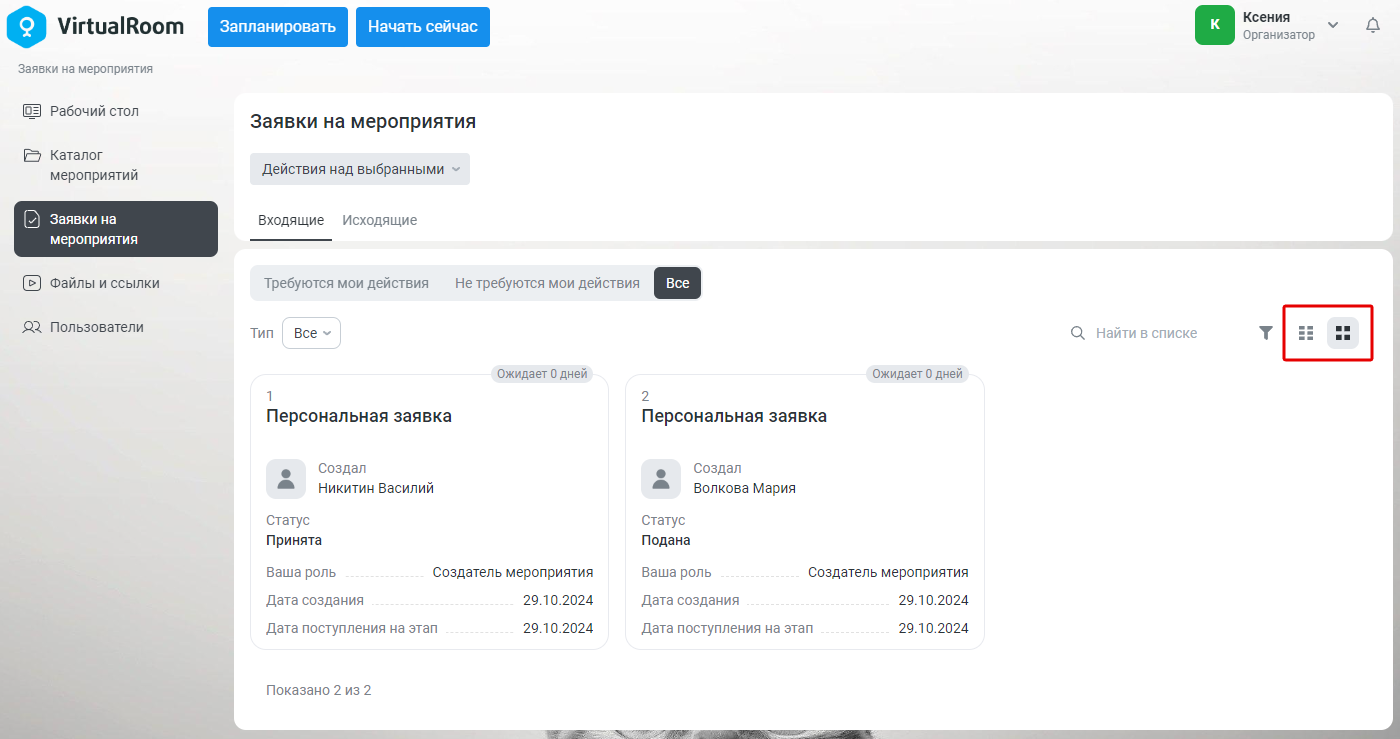
Task: Click Ожидает 0 дней badge on card 1
Action: coord(542,374)
